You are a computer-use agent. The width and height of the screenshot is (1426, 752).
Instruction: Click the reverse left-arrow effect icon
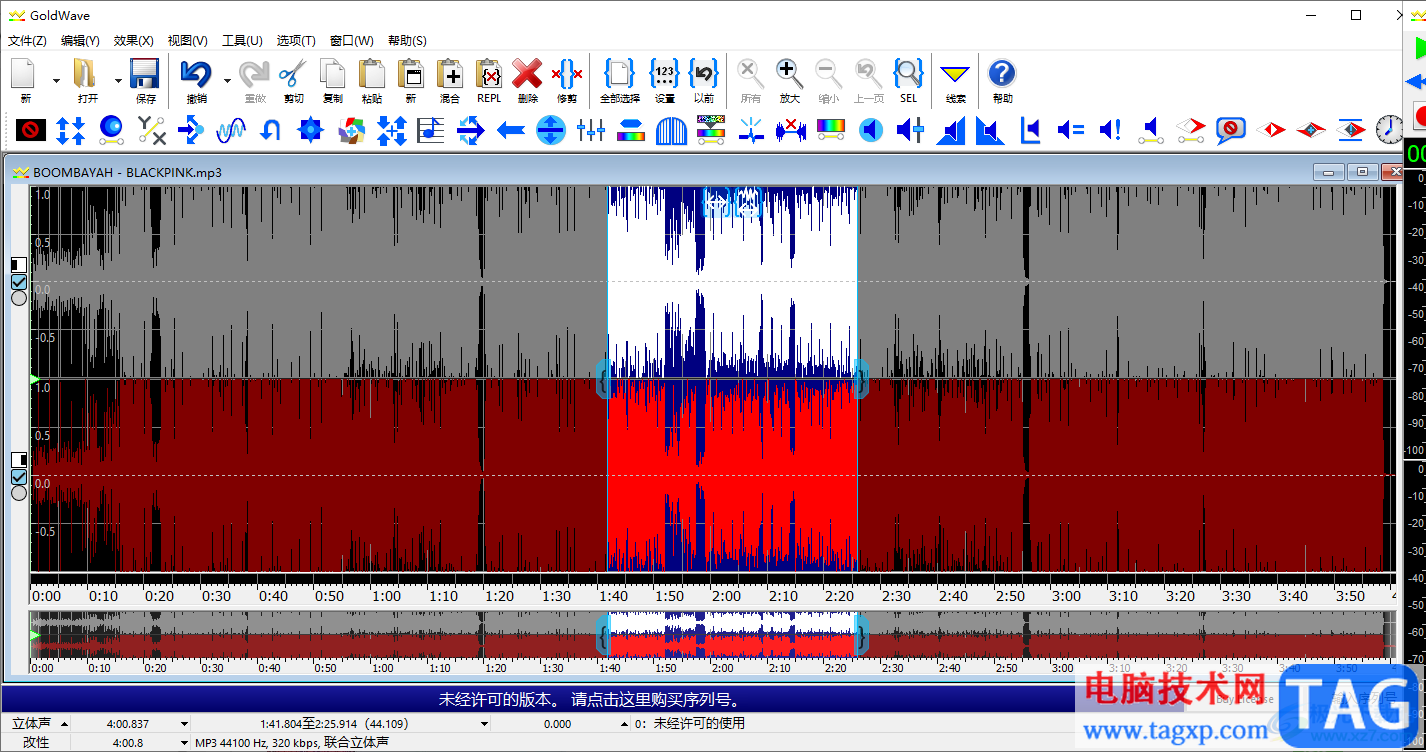[x=511, y=129]
